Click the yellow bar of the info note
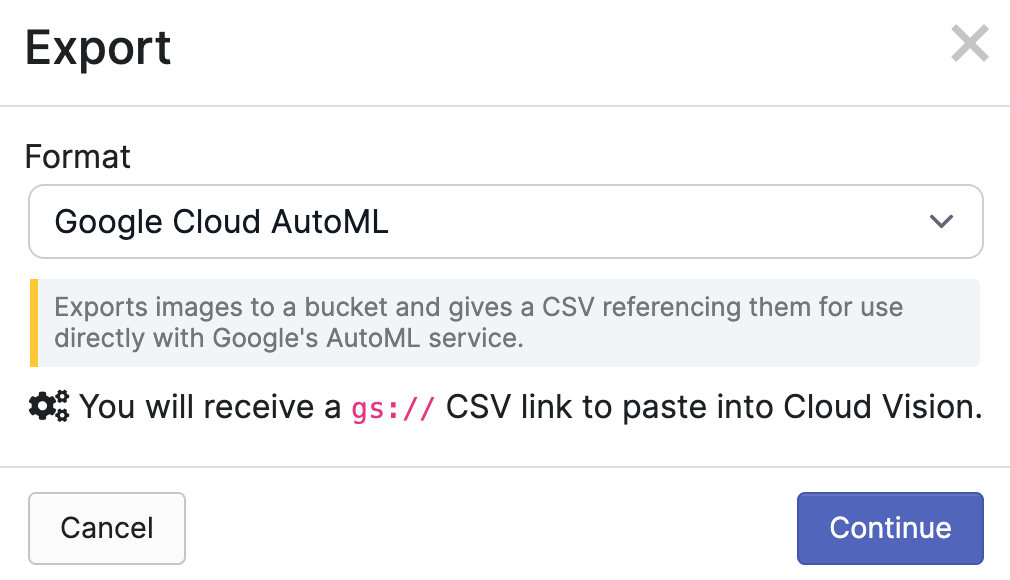This screenshot has width=1010, height=580. point(34,323)
